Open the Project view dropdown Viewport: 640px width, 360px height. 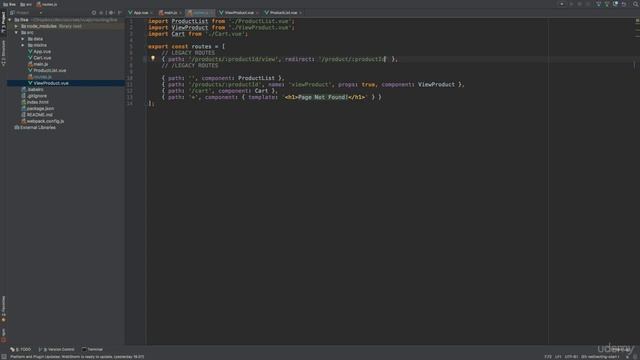27,13
